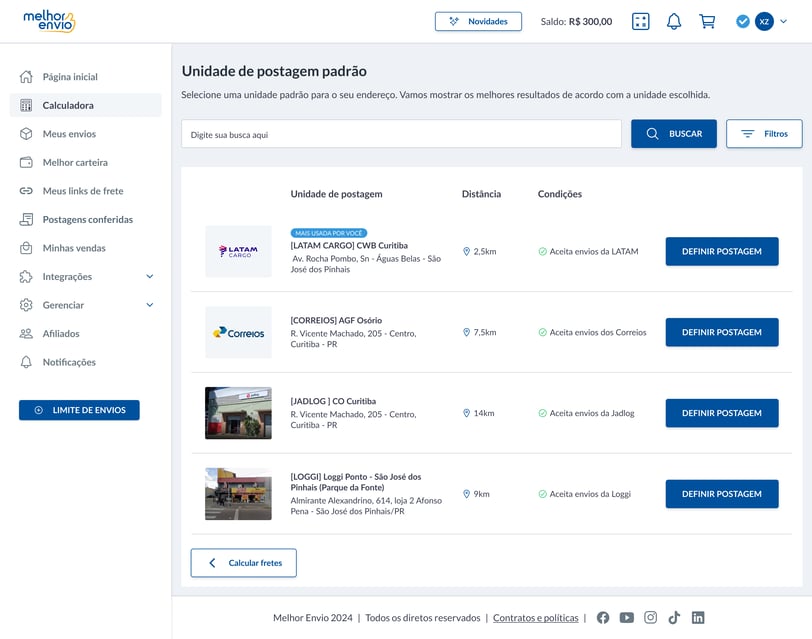
Task: Open Melhor carteira
Action: pos(75,162)
